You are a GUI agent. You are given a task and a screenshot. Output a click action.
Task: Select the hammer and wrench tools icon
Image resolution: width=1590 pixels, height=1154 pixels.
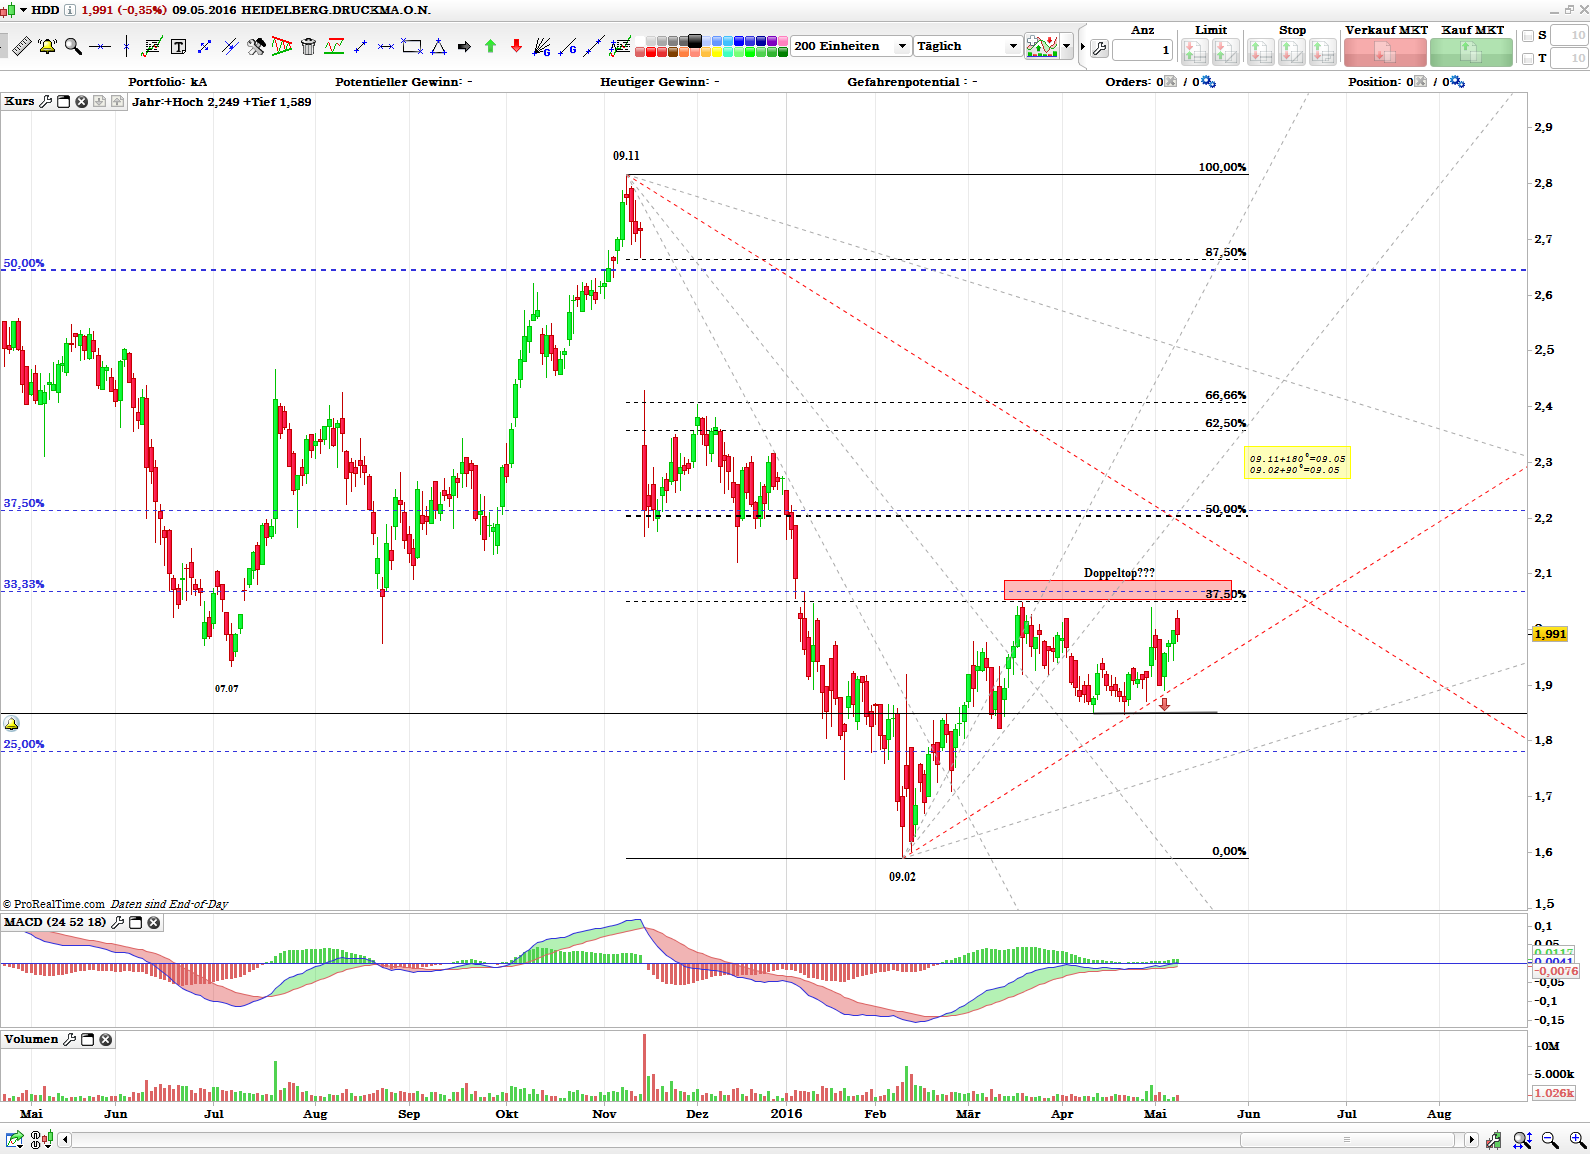(256, 46)
